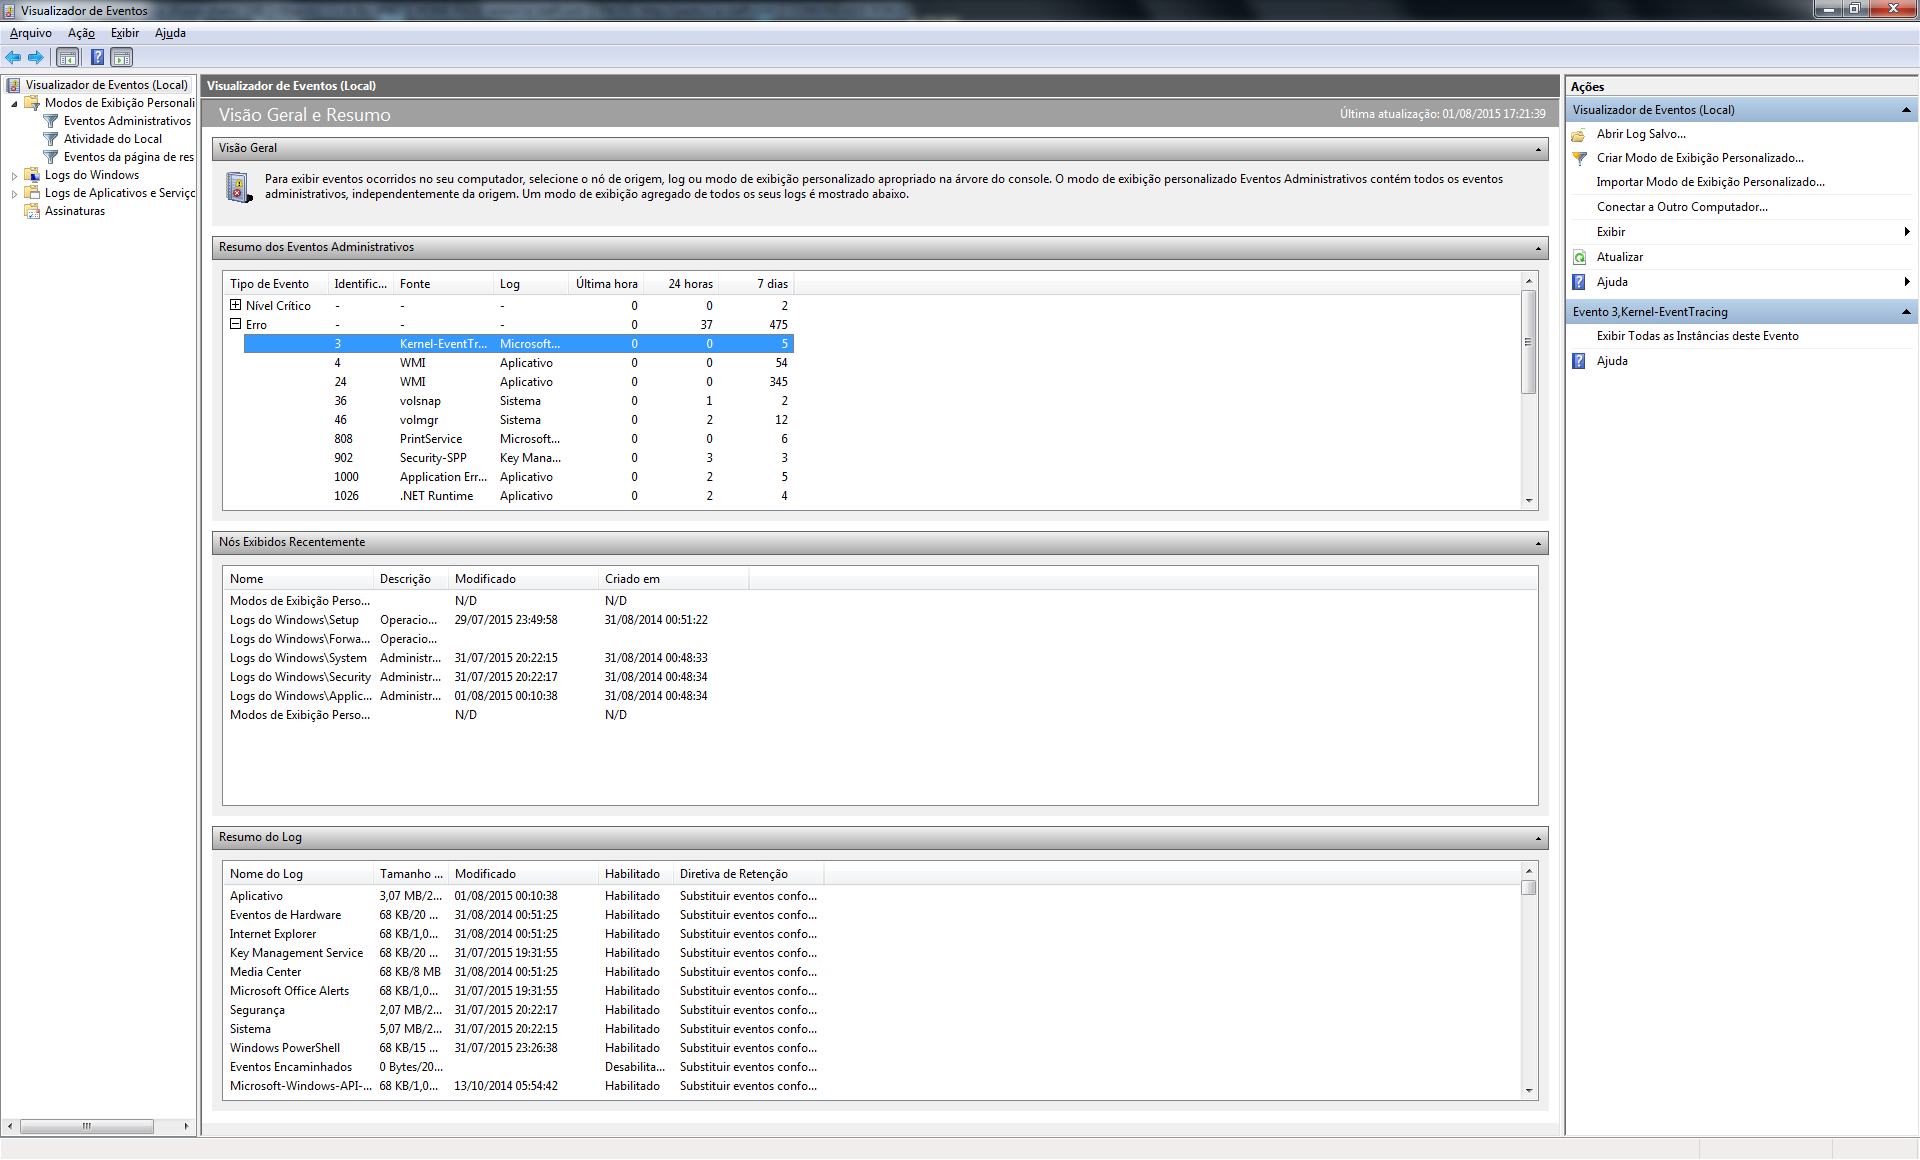Click Abrir Log Salvo action
Viewport: 1920px width, 1160px height.
pos(1640,134)
